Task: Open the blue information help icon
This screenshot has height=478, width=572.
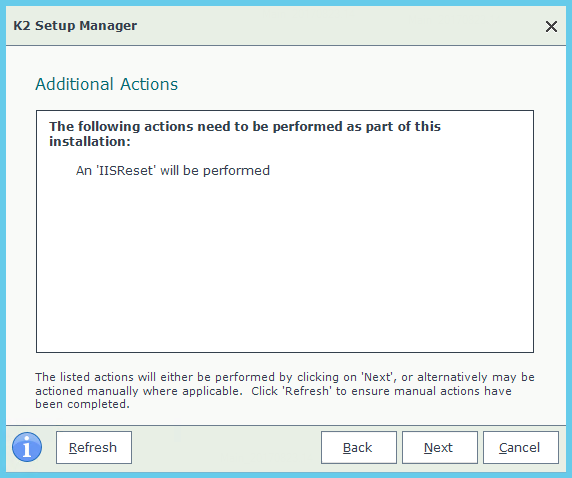Action: (27, 447)
